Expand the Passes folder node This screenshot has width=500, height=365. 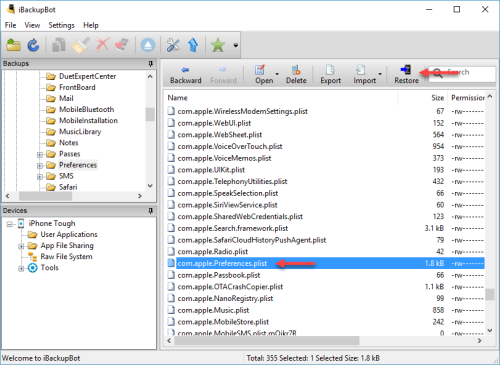click(40, 154)
